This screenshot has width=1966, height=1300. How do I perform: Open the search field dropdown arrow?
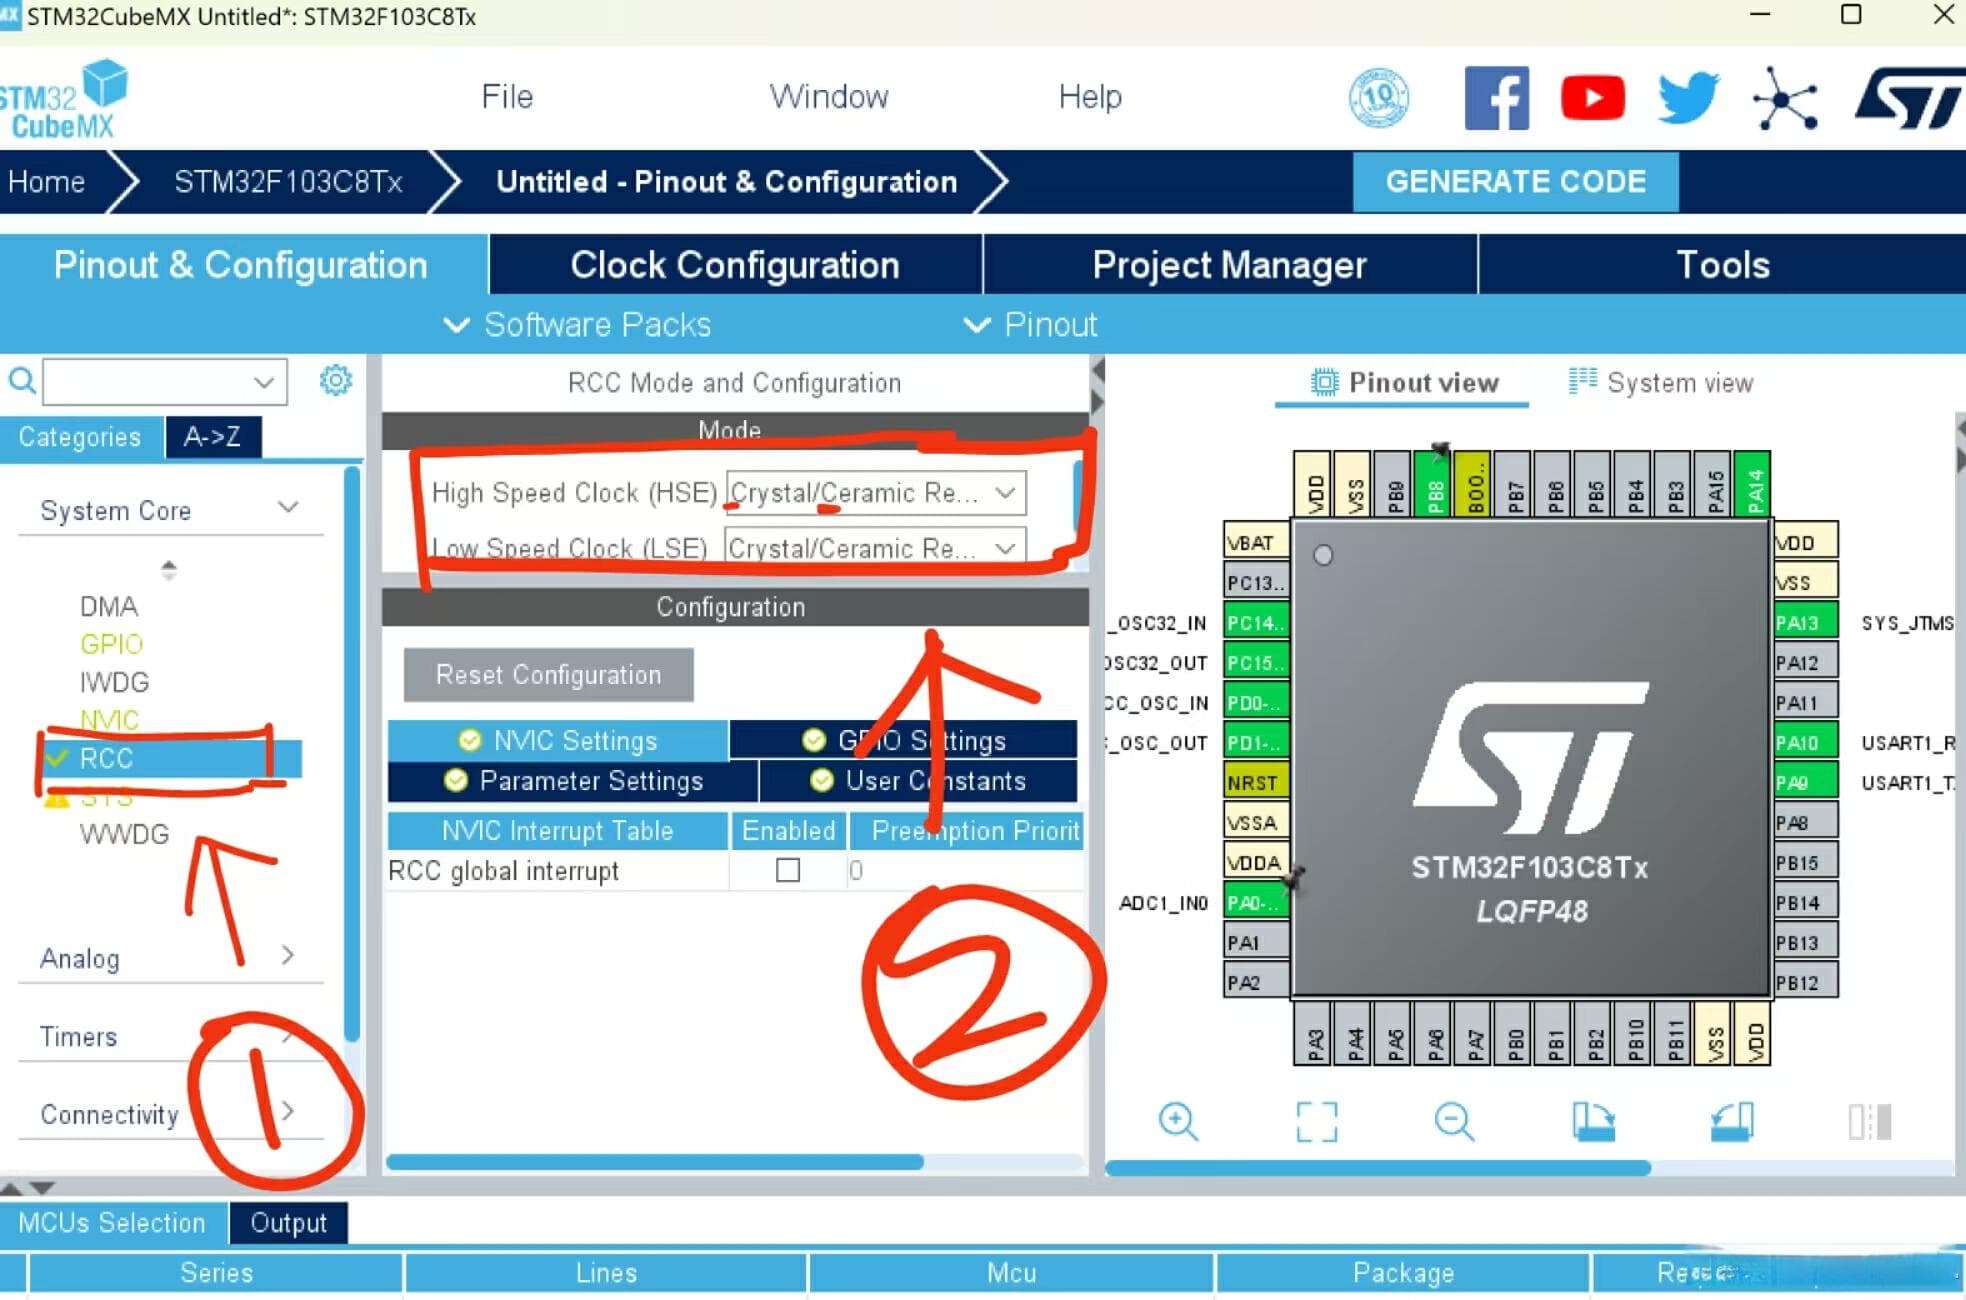coord(264,381)
